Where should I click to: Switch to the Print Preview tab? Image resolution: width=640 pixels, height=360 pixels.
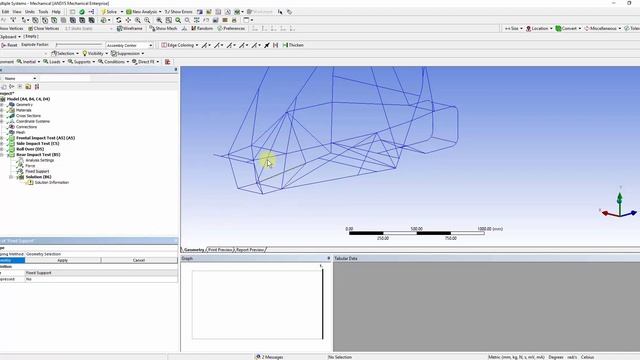[220, 249]
